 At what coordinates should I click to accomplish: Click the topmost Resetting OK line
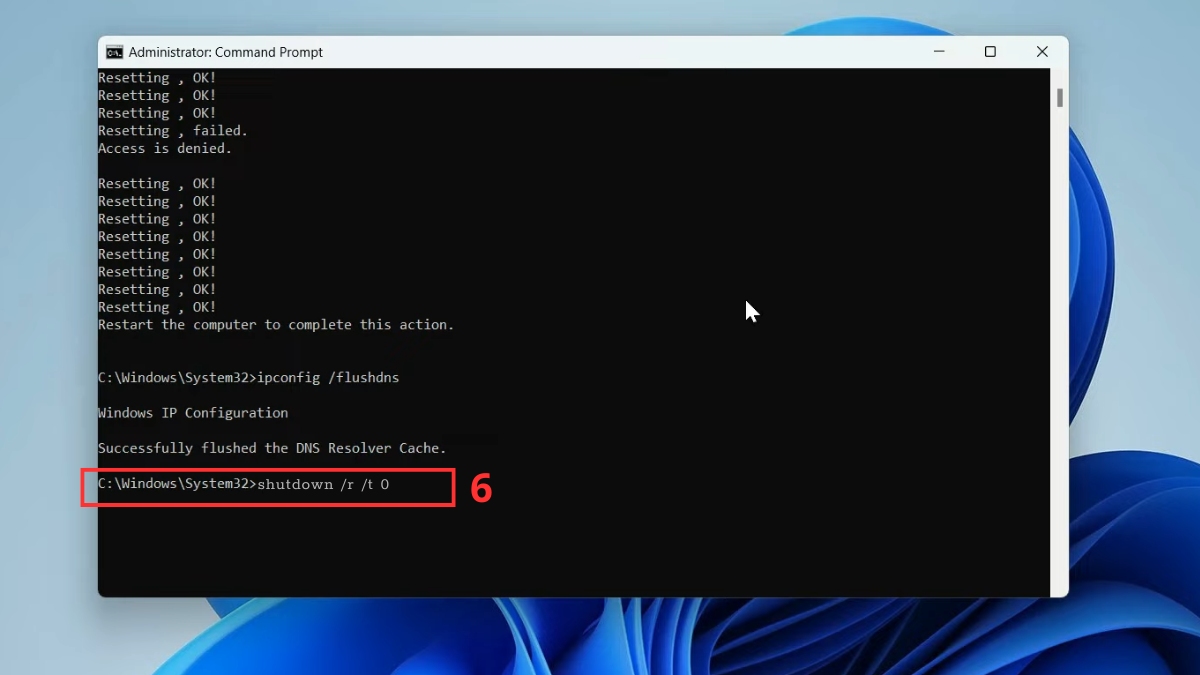point(155,77)
